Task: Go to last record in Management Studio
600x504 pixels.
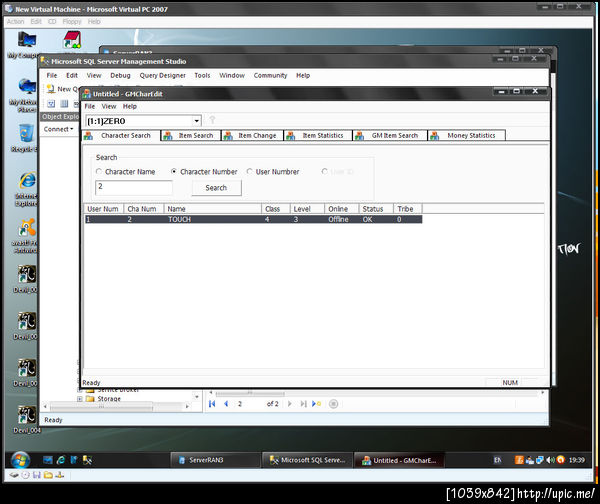Action: [x=303, y=404]
